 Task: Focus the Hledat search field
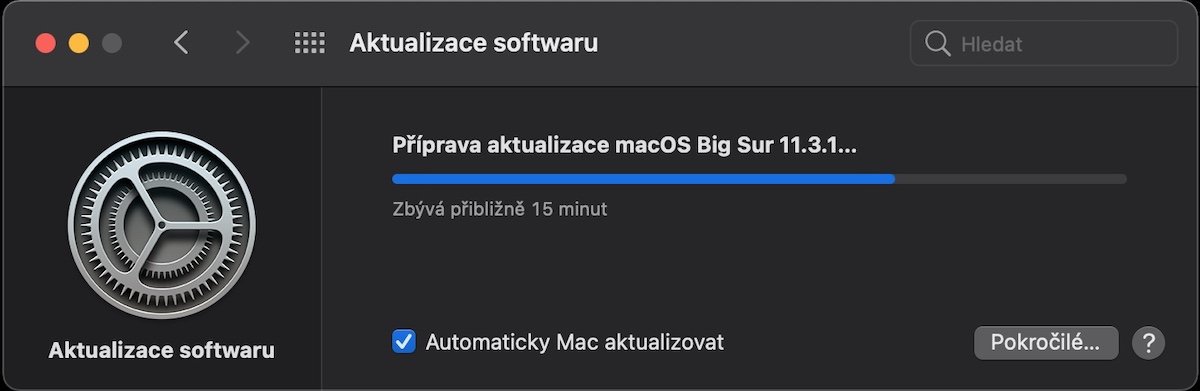pos(1044,44)
